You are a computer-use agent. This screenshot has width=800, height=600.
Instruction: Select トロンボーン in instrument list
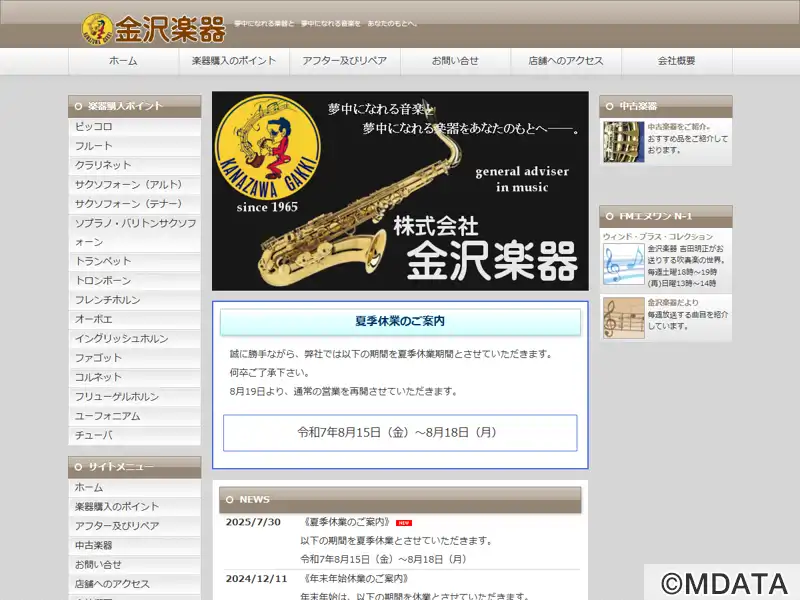(x=135, y=281)
